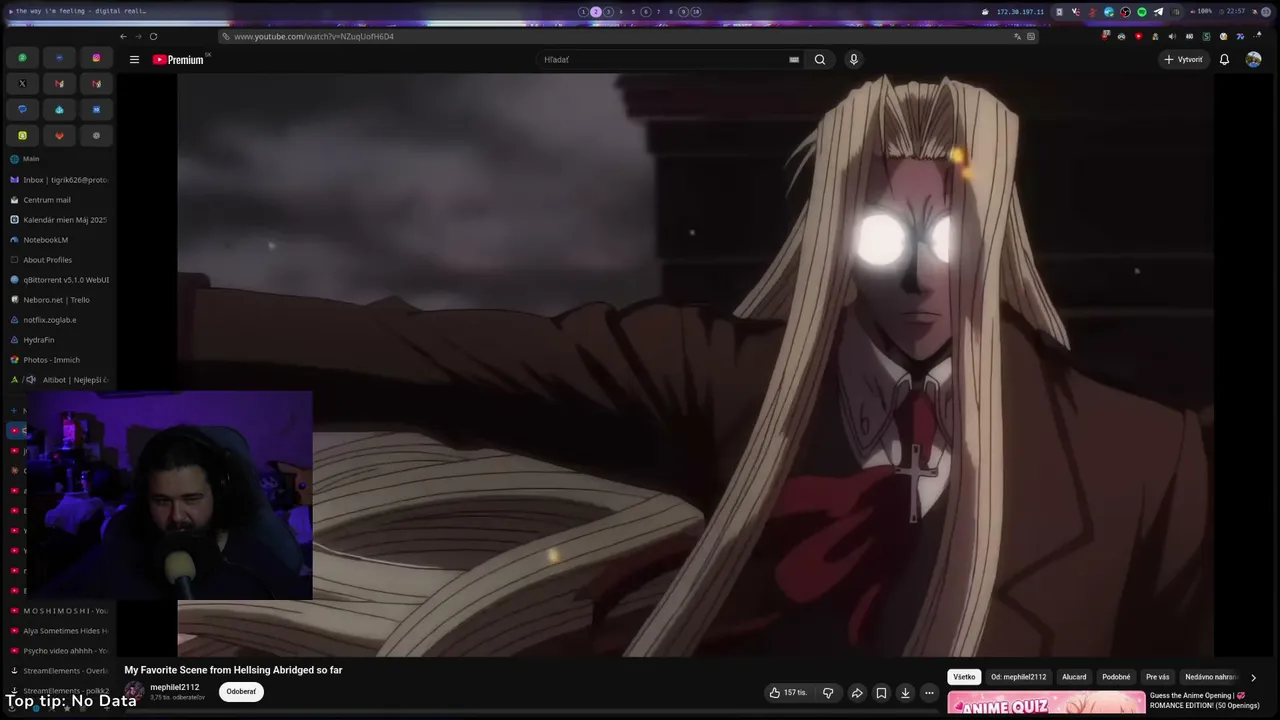
Task: Select the Alucard filter chip
Action: [x=1074, y=677]
